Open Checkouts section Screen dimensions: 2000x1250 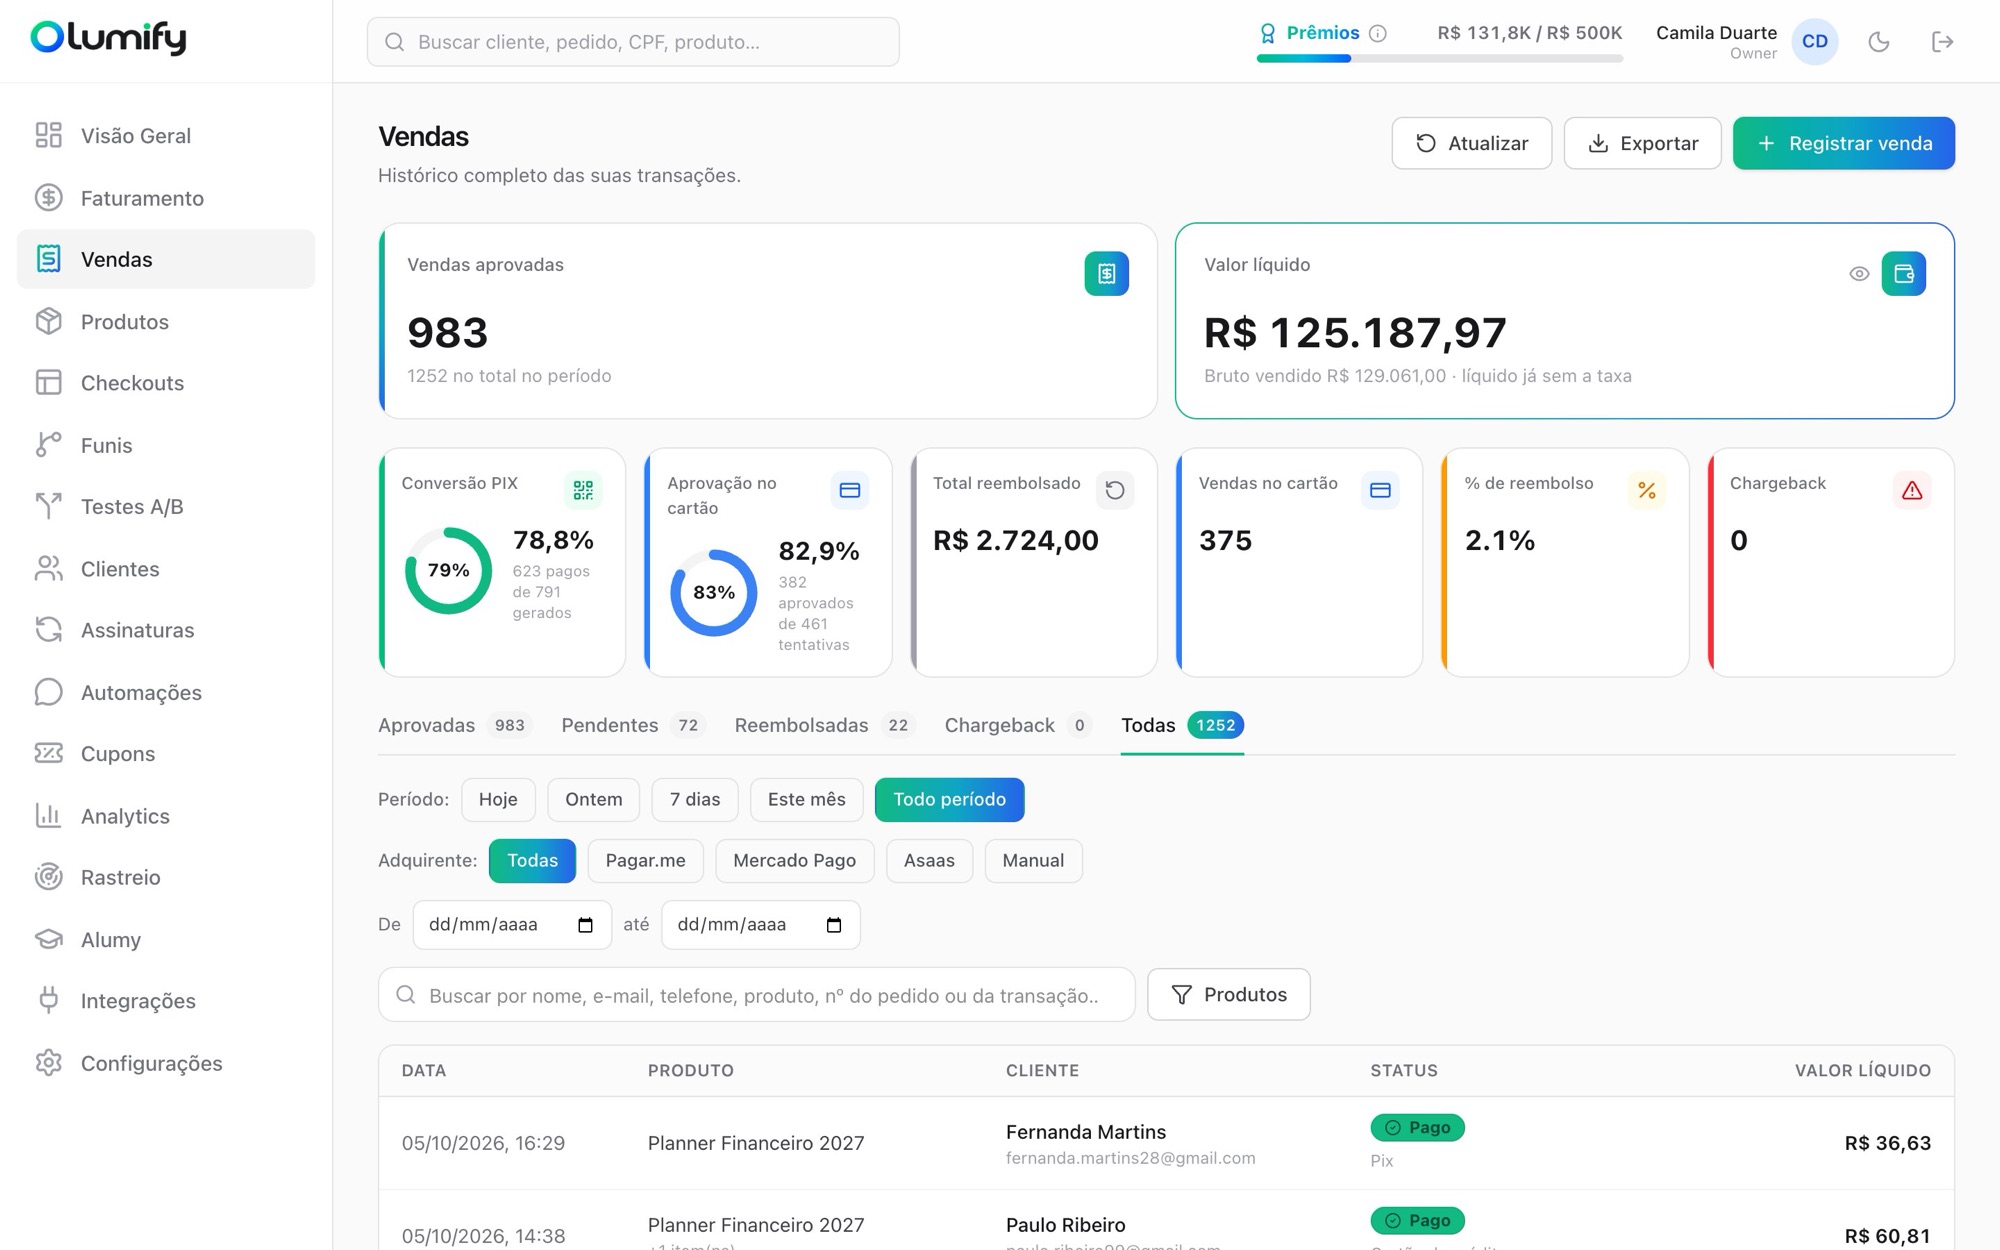pos(166,383)
